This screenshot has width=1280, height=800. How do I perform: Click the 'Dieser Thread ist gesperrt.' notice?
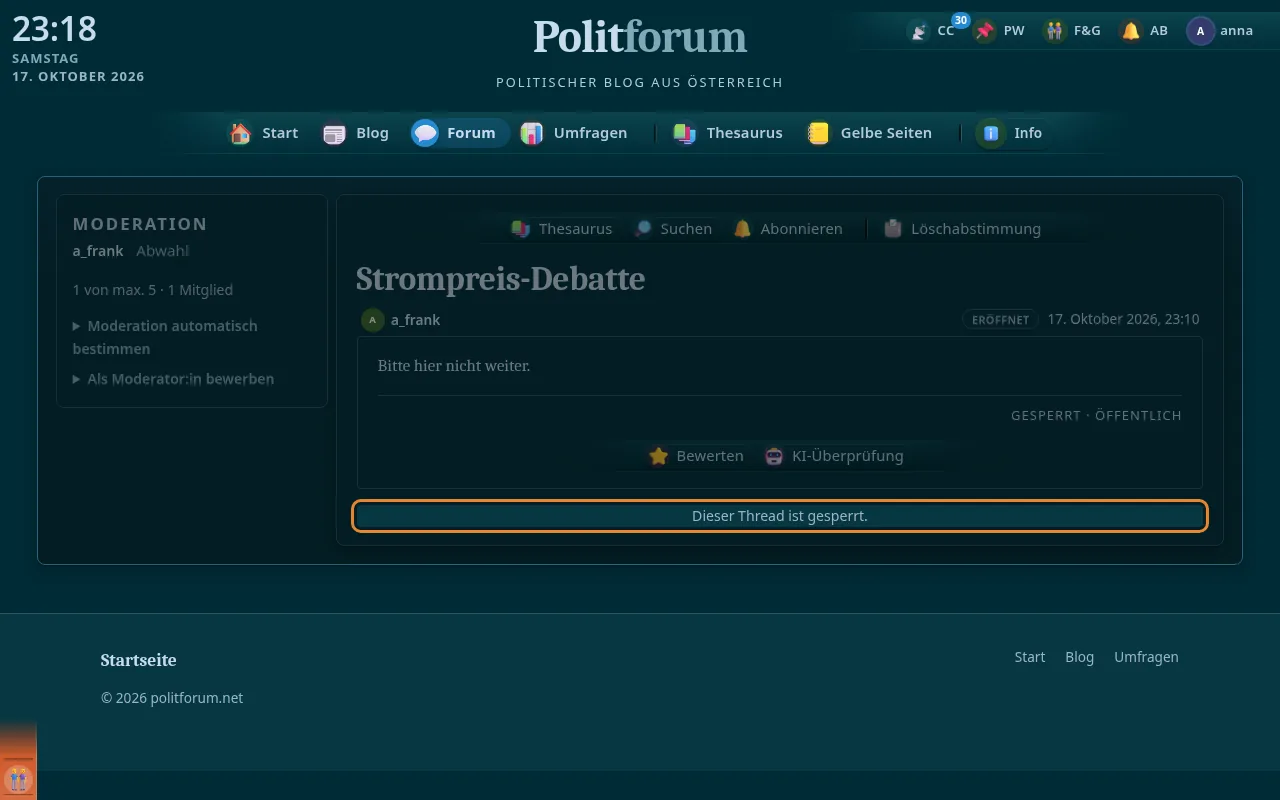(x=780, y=516)
